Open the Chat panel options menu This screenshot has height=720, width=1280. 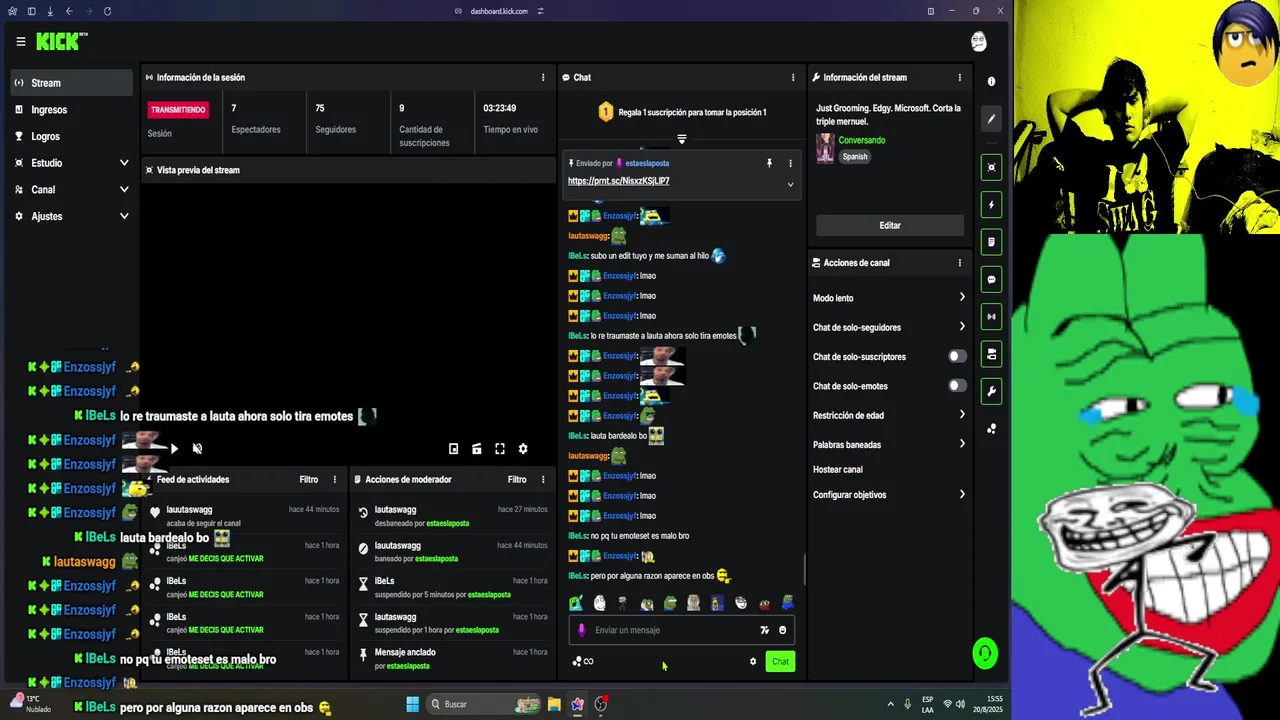tap(793, 77)
